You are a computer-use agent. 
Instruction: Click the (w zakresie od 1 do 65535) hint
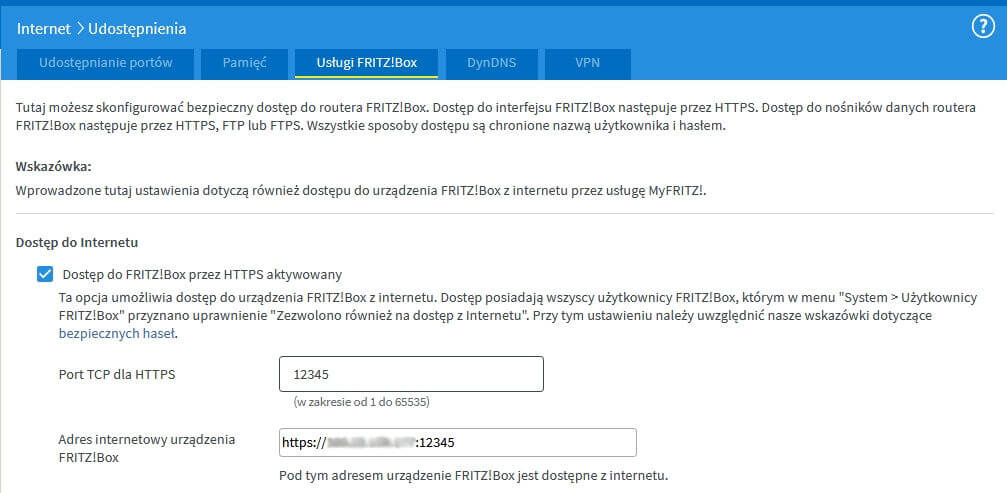pos(361,402)
